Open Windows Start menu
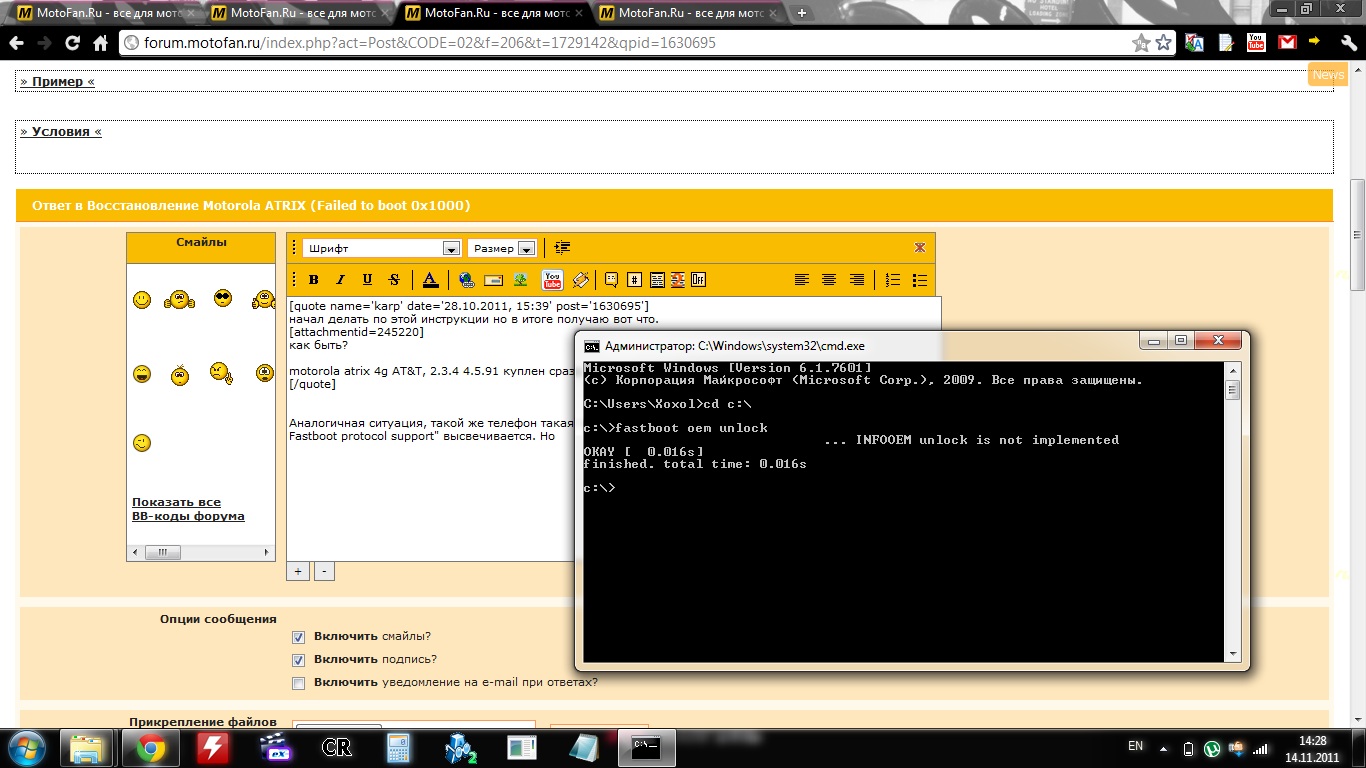 [x=26, y=747]
